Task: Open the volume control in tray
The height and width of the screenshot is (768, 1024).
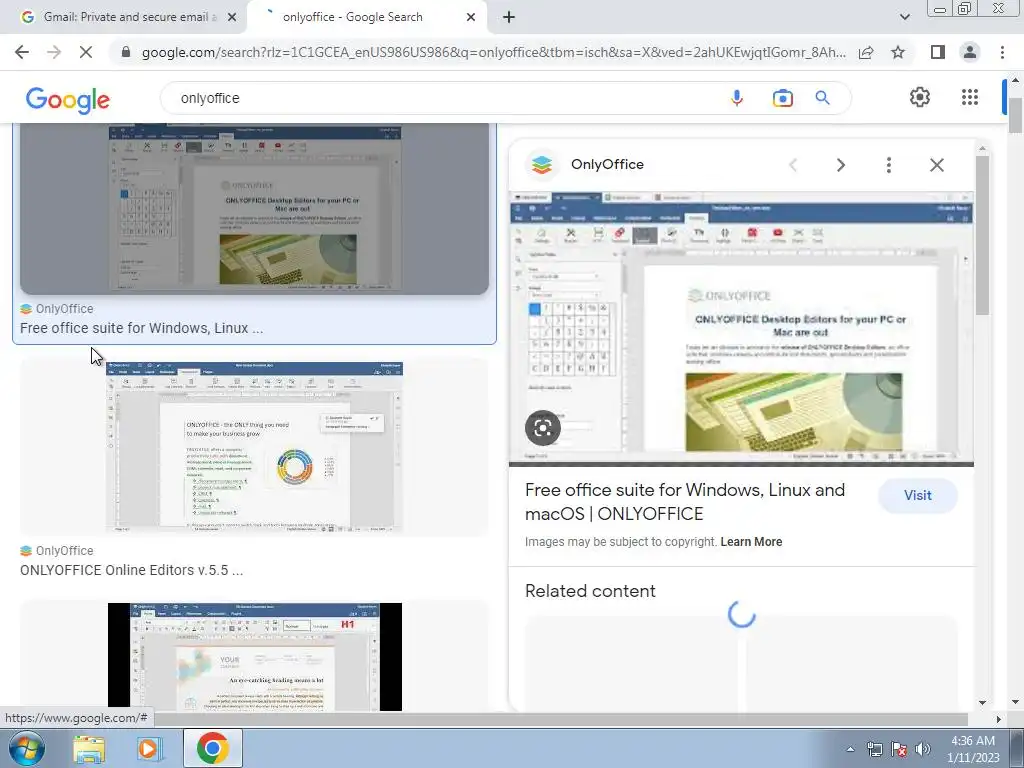Action: [x=923, y=749]
